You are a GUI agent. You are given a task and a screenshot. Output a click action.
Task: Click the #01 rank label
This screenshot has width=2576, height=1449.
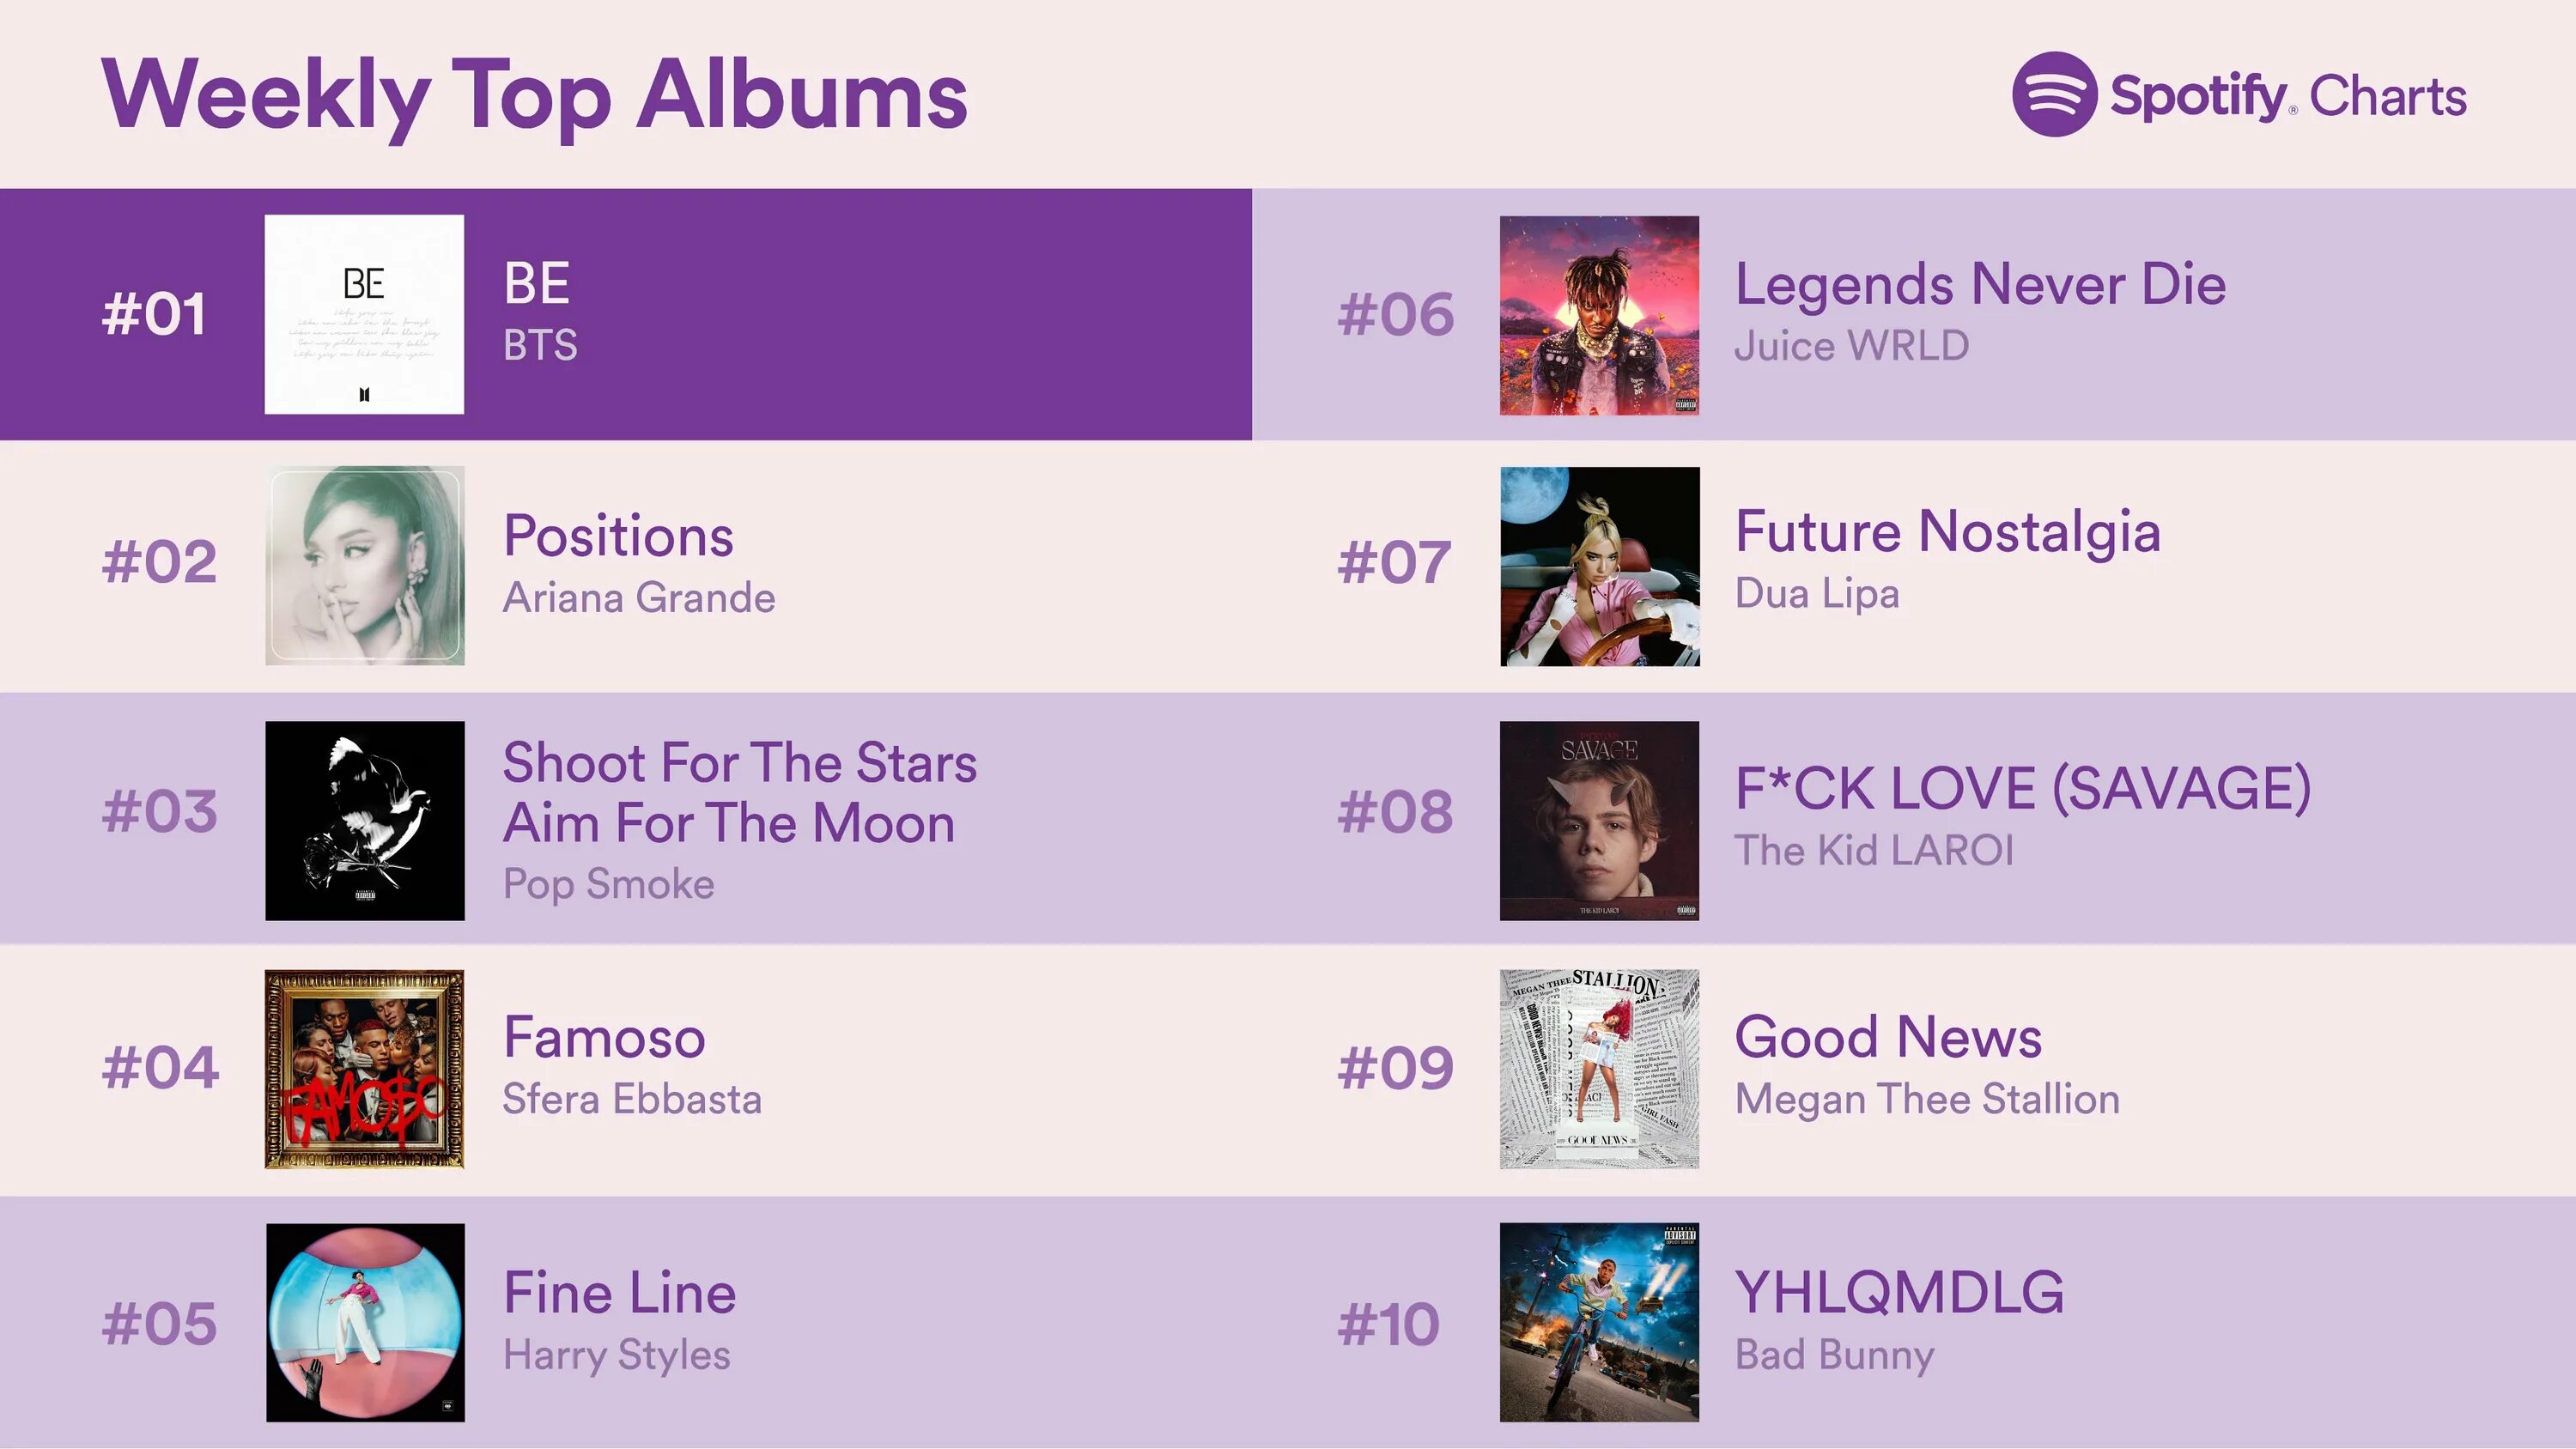coord(154,314)
